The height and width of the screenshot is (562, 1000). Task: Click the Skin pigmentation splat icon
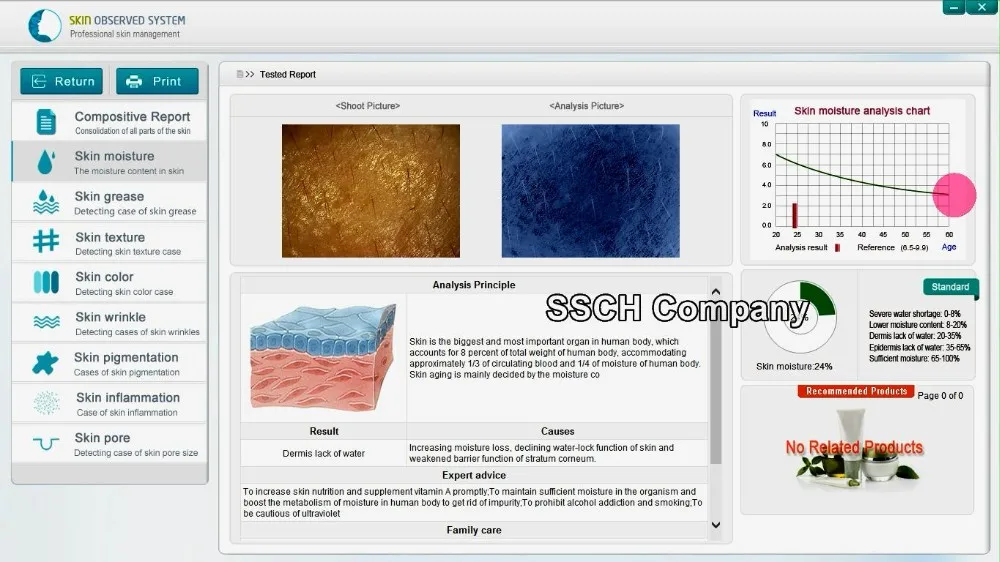tap(46, 363)
